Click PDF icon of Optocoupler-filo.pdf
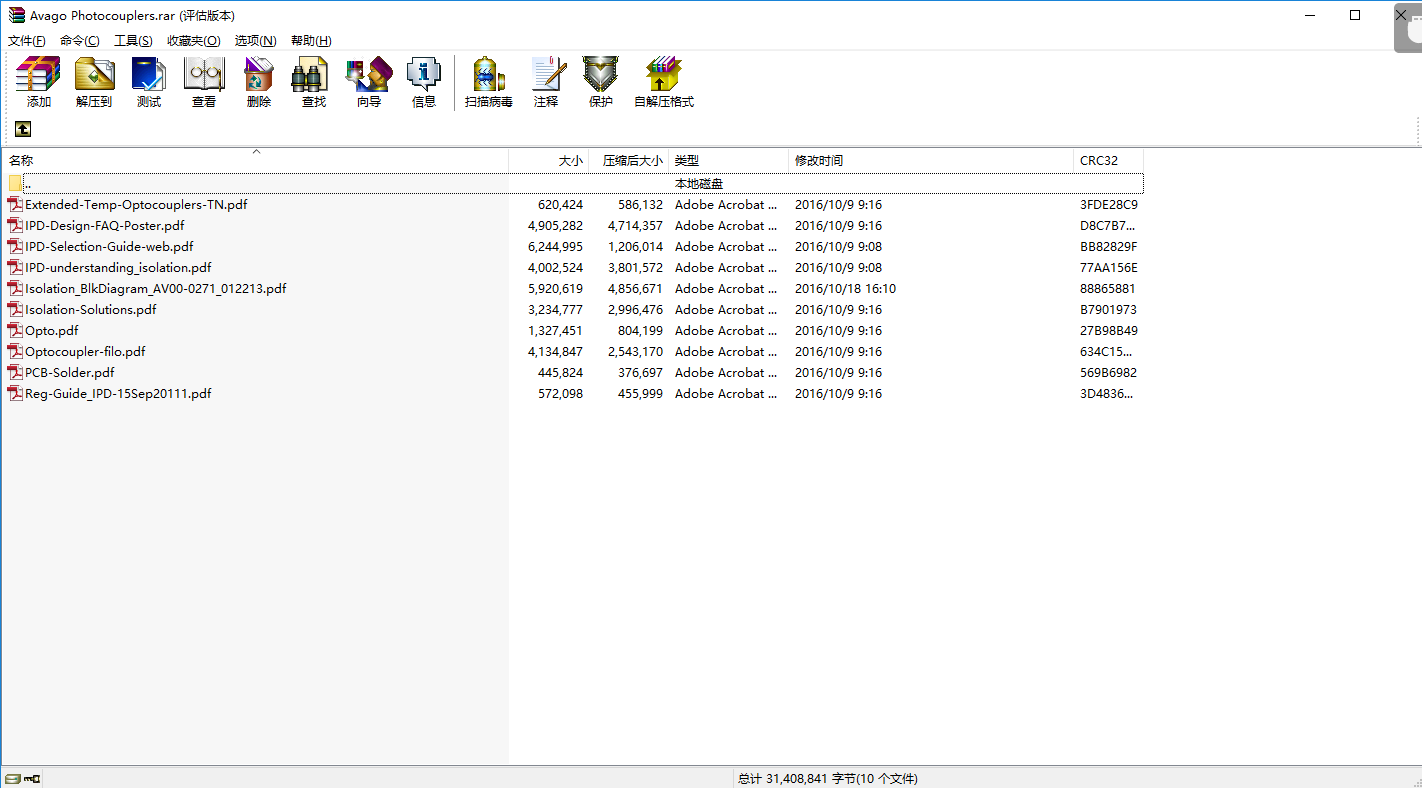Viewport: 1422px width, 788px height. [15, 351]
